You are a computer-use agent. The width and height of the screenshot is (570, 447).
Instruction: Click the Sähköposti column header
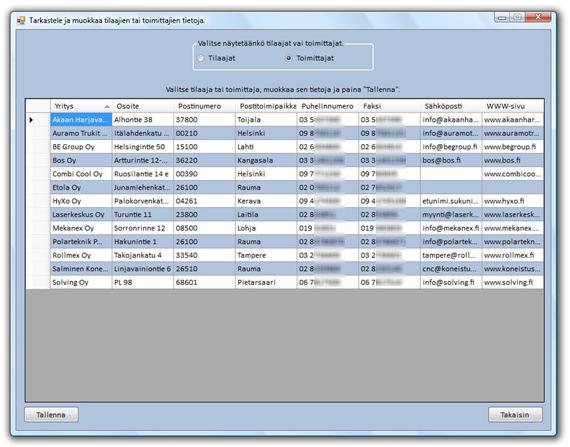pos(451,106)
